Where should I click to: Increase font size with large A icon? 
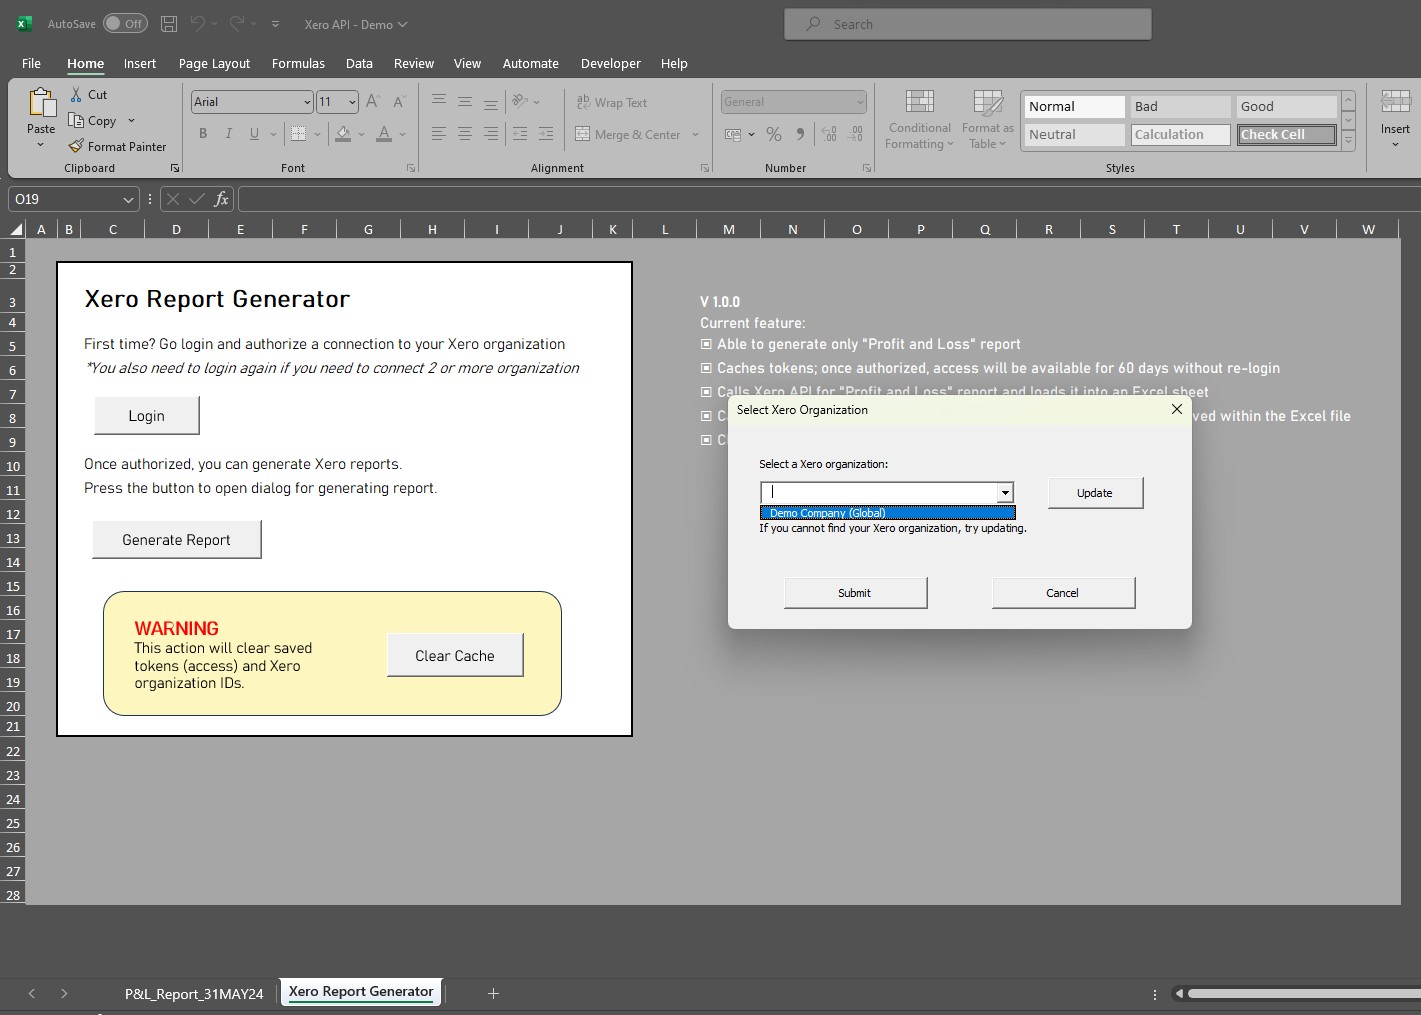pyautogui.click(x=372, y=101)
